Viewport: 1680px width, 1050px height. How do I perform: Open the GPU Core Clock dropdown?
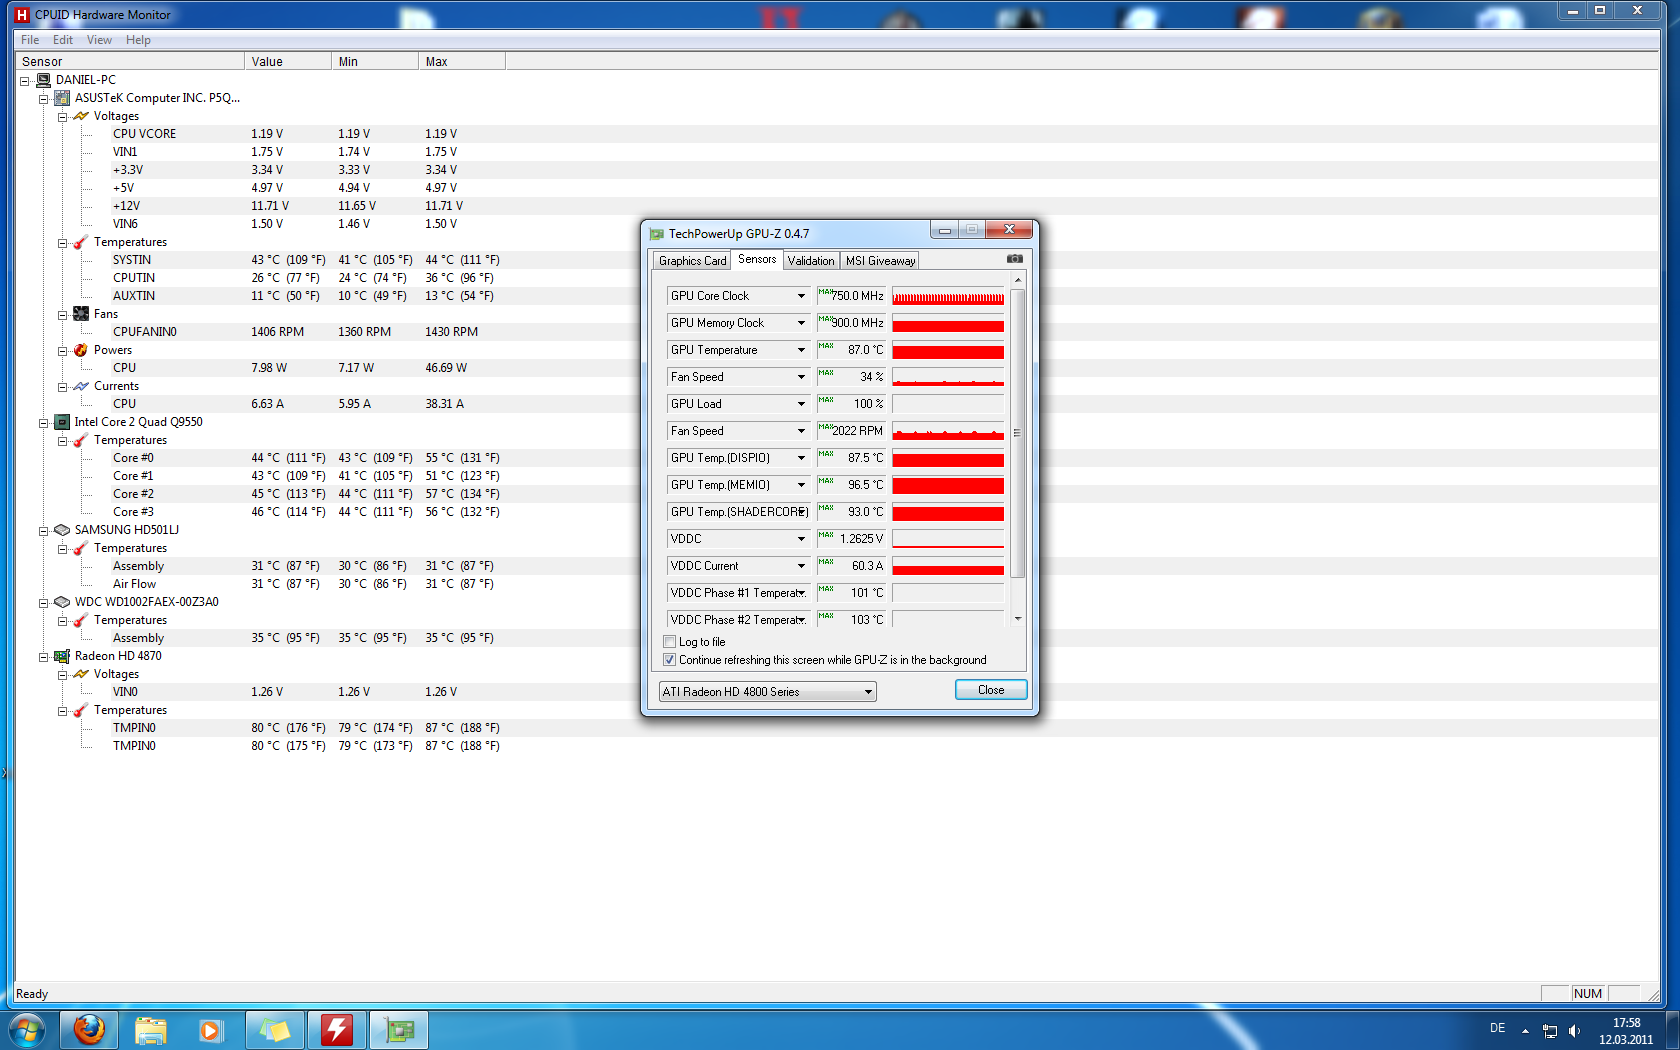point(801,296)
